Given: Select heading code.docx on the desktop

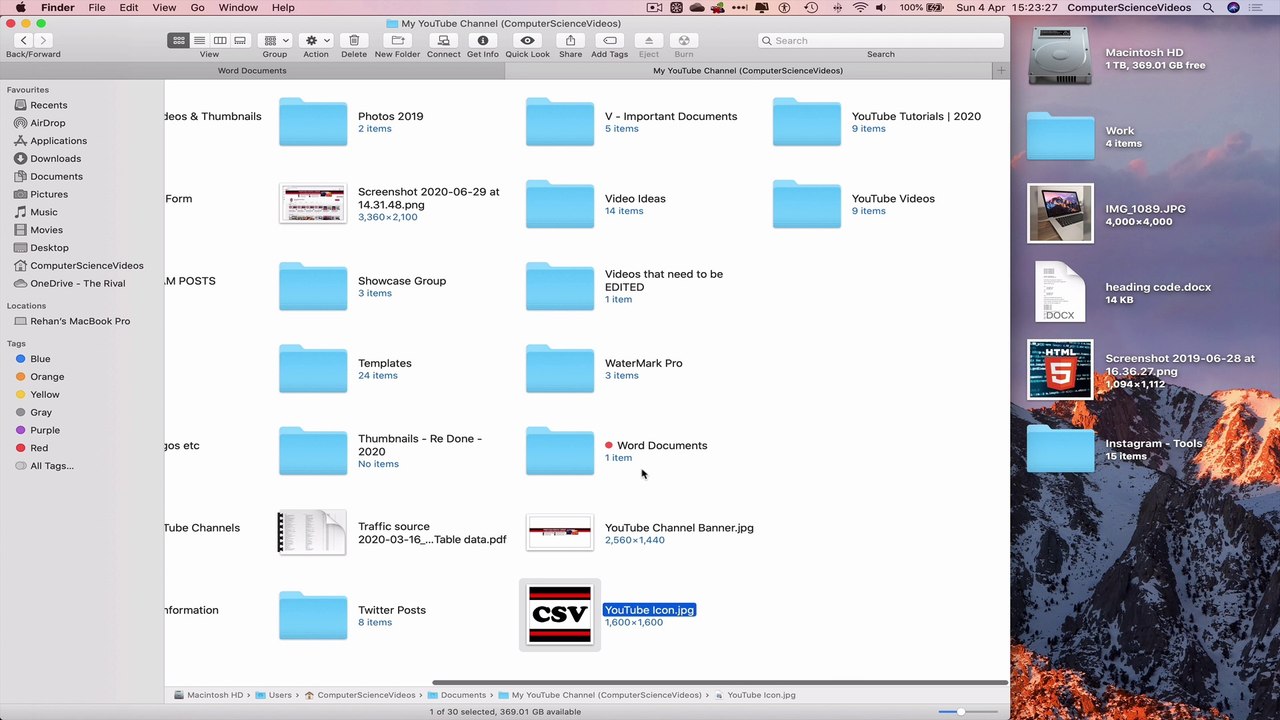Looking at the screenshot, I should [1060, 292].
